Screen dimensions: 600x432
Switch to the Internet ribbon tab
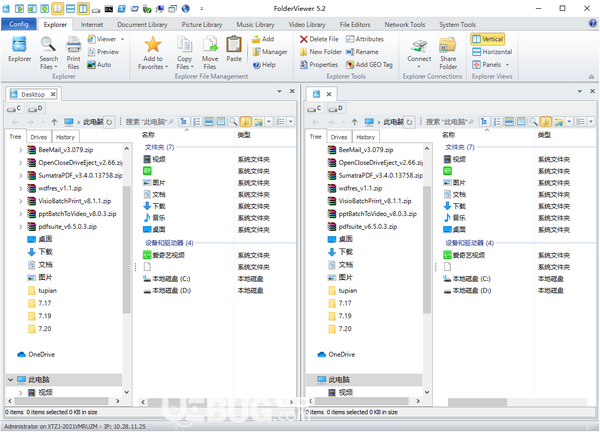pos(92,24)
